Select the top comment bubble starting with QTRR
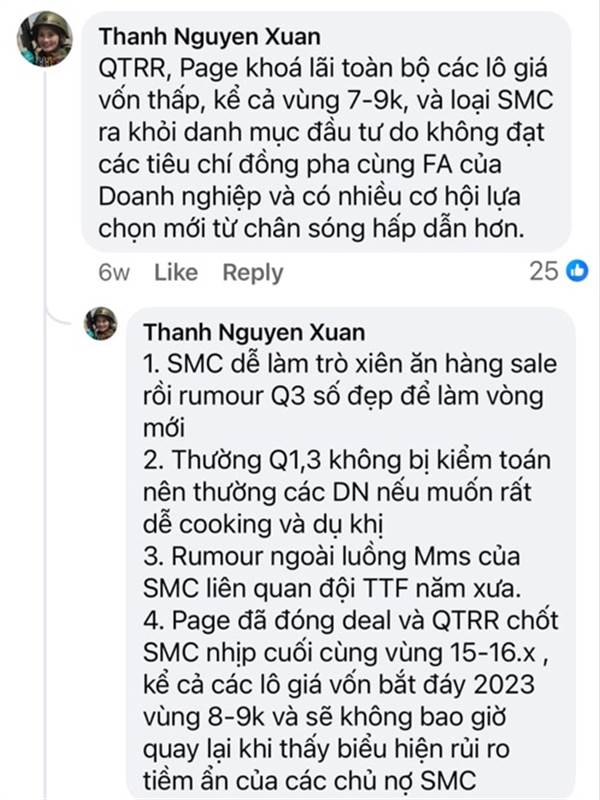600x800 pixels. click(326, 132)
